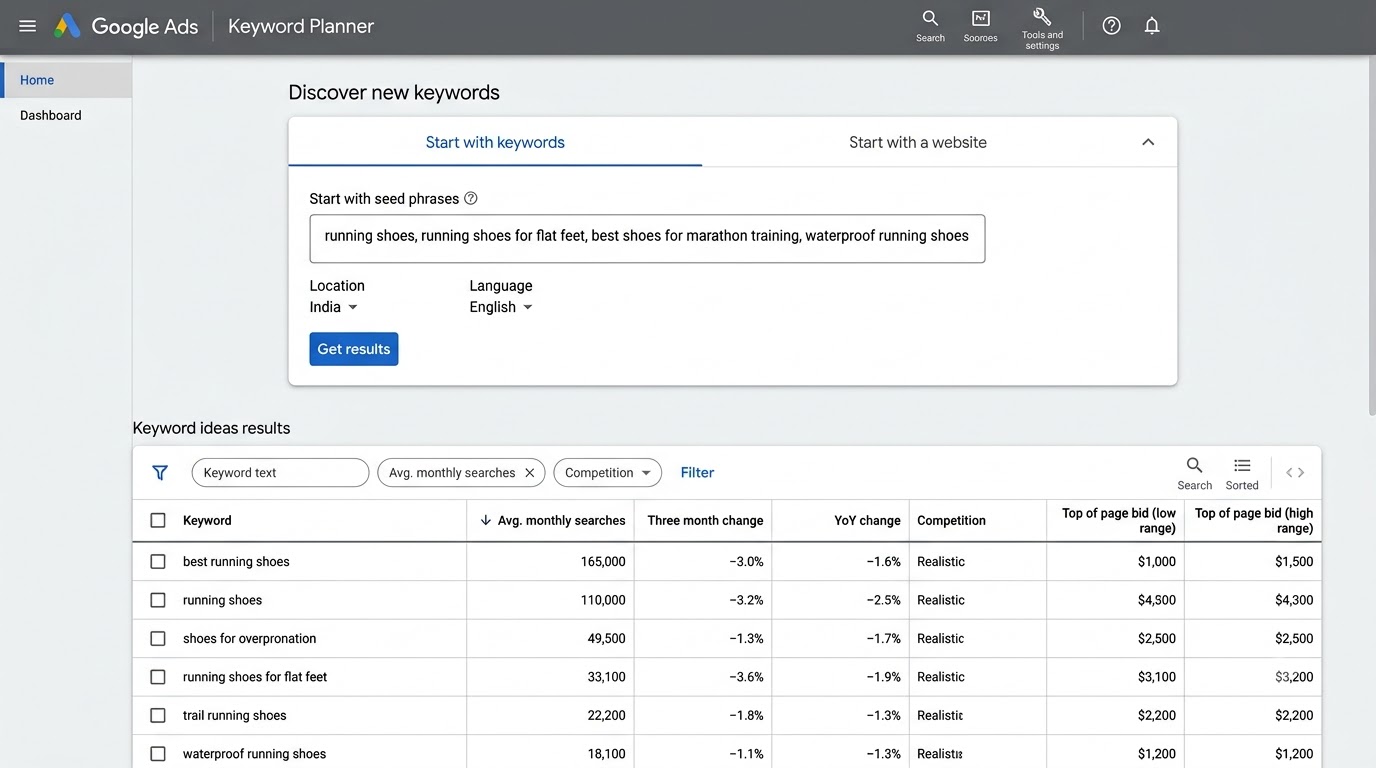Open Search in the top bar

point(930,26)
